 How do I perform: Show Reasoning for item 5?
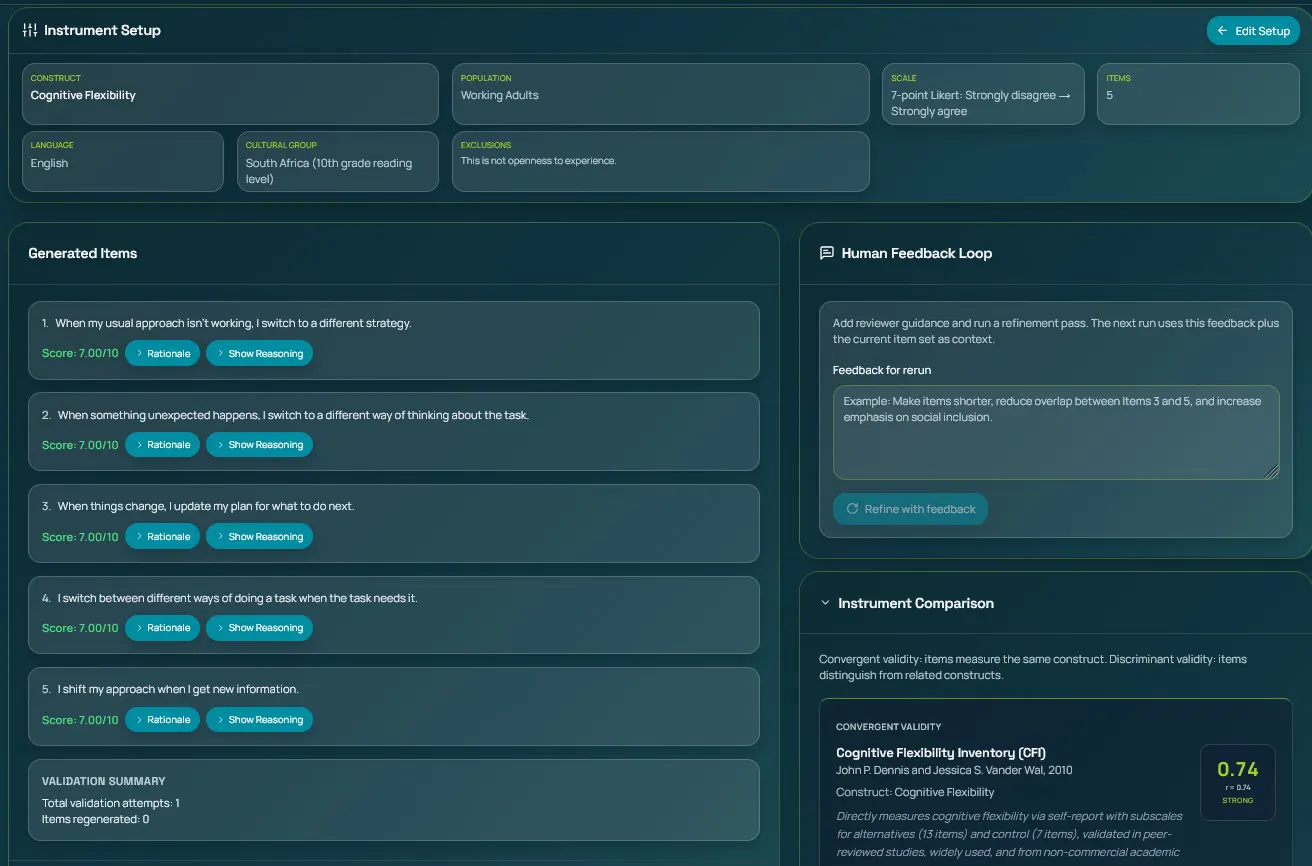pyautogui.click(x=259, y=720)
